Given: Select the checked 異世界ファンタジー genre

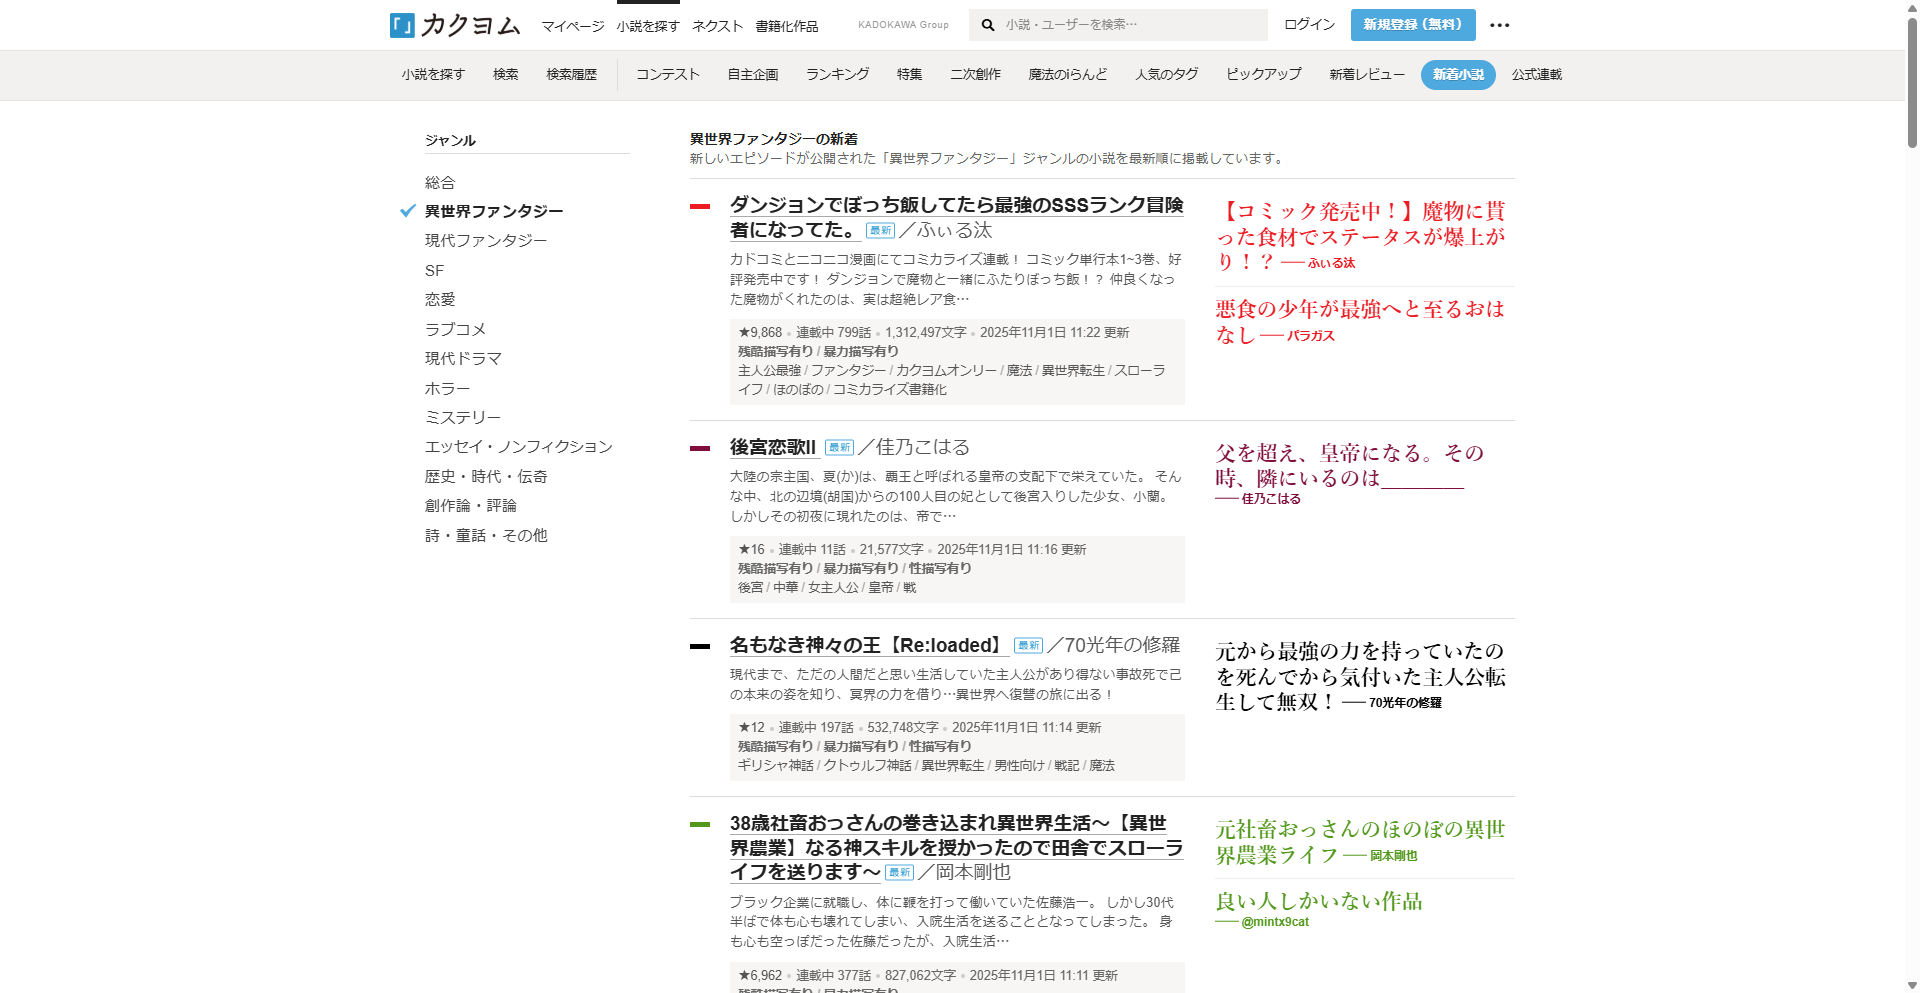Looking at the screenshot, I should pos(493,211).
